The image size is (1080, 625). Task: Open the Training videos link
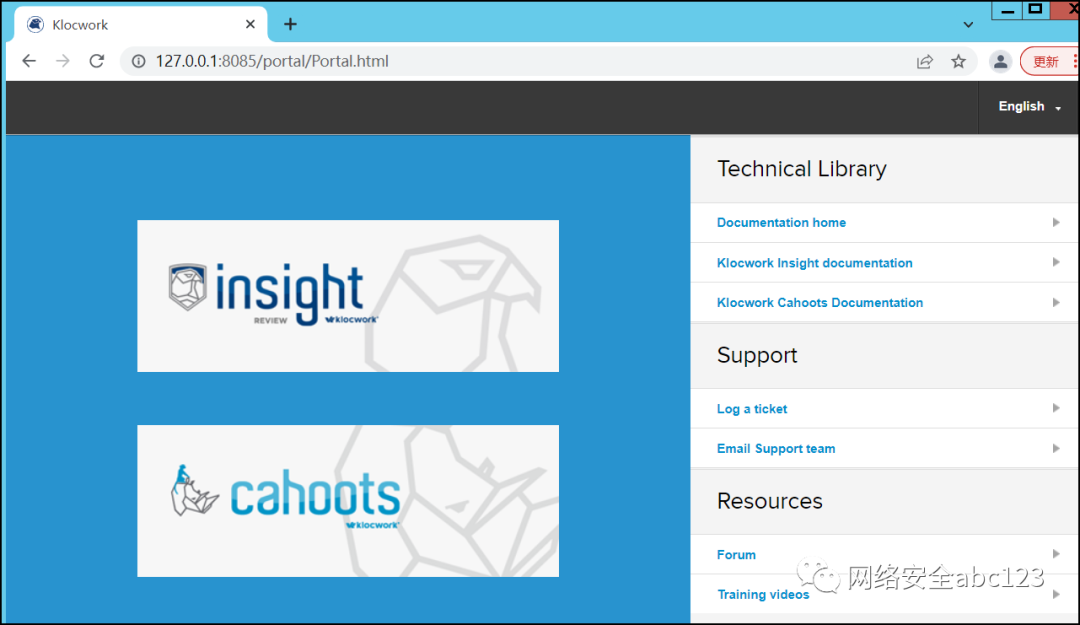click(763, 595)
